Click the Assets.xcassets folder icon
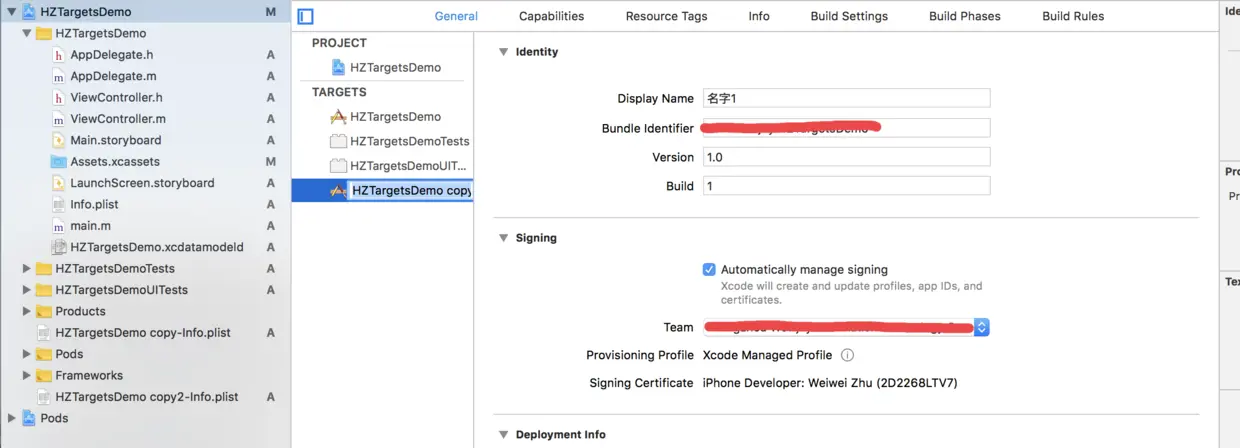 [59, 162]
